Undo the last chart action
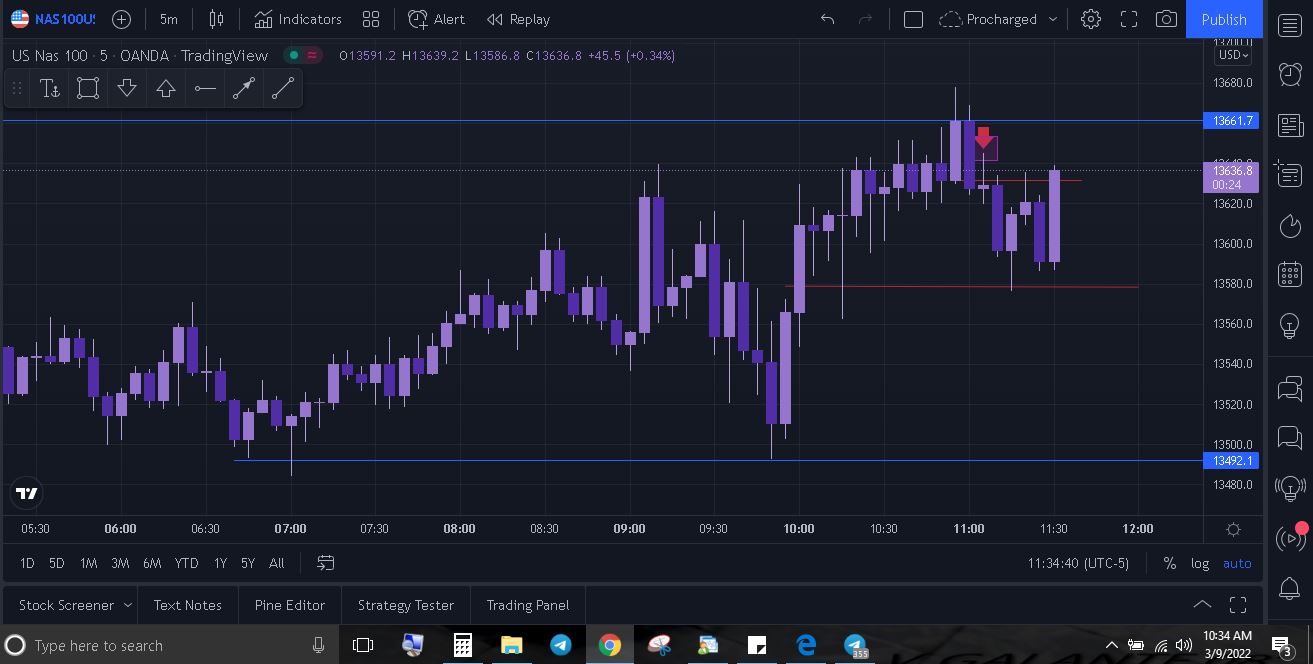 [827, 19]
